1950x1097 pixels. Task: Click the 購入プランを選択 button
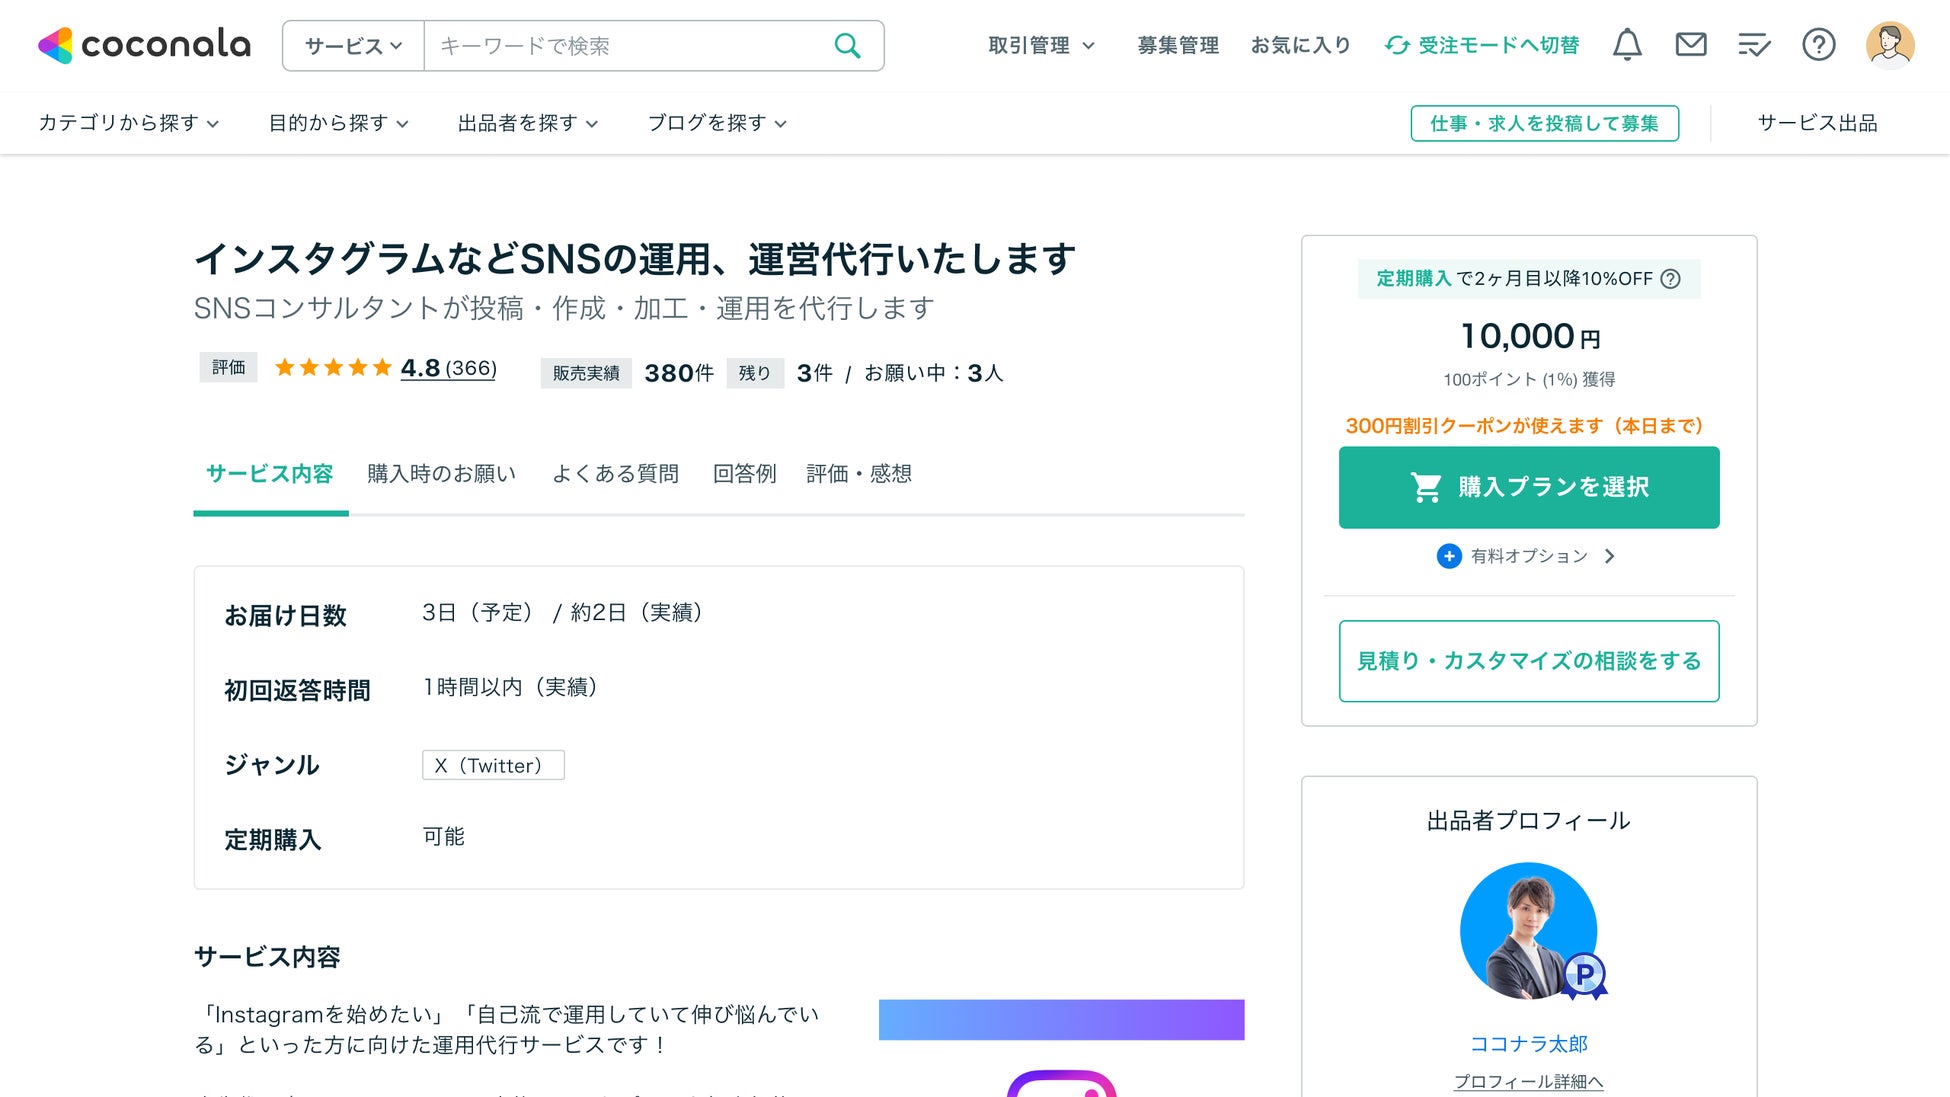pyautogui.click(x=1528, y=487)
